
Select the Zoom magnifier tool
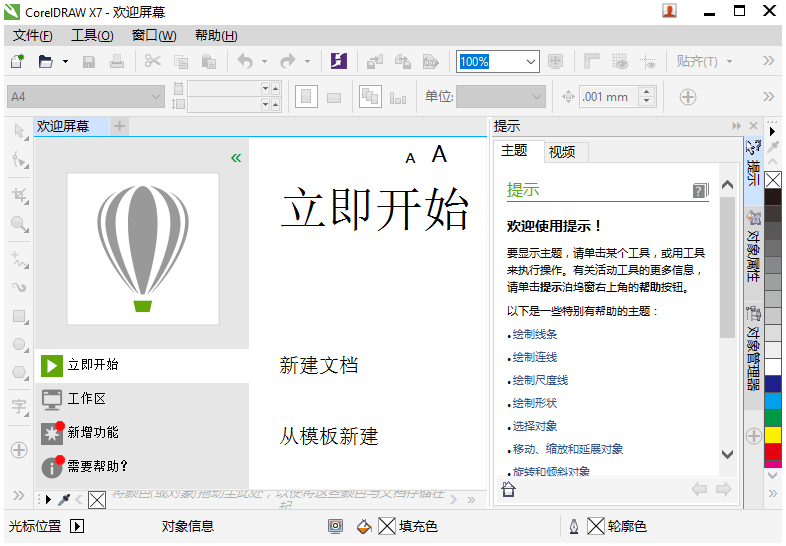coord(20,224)
